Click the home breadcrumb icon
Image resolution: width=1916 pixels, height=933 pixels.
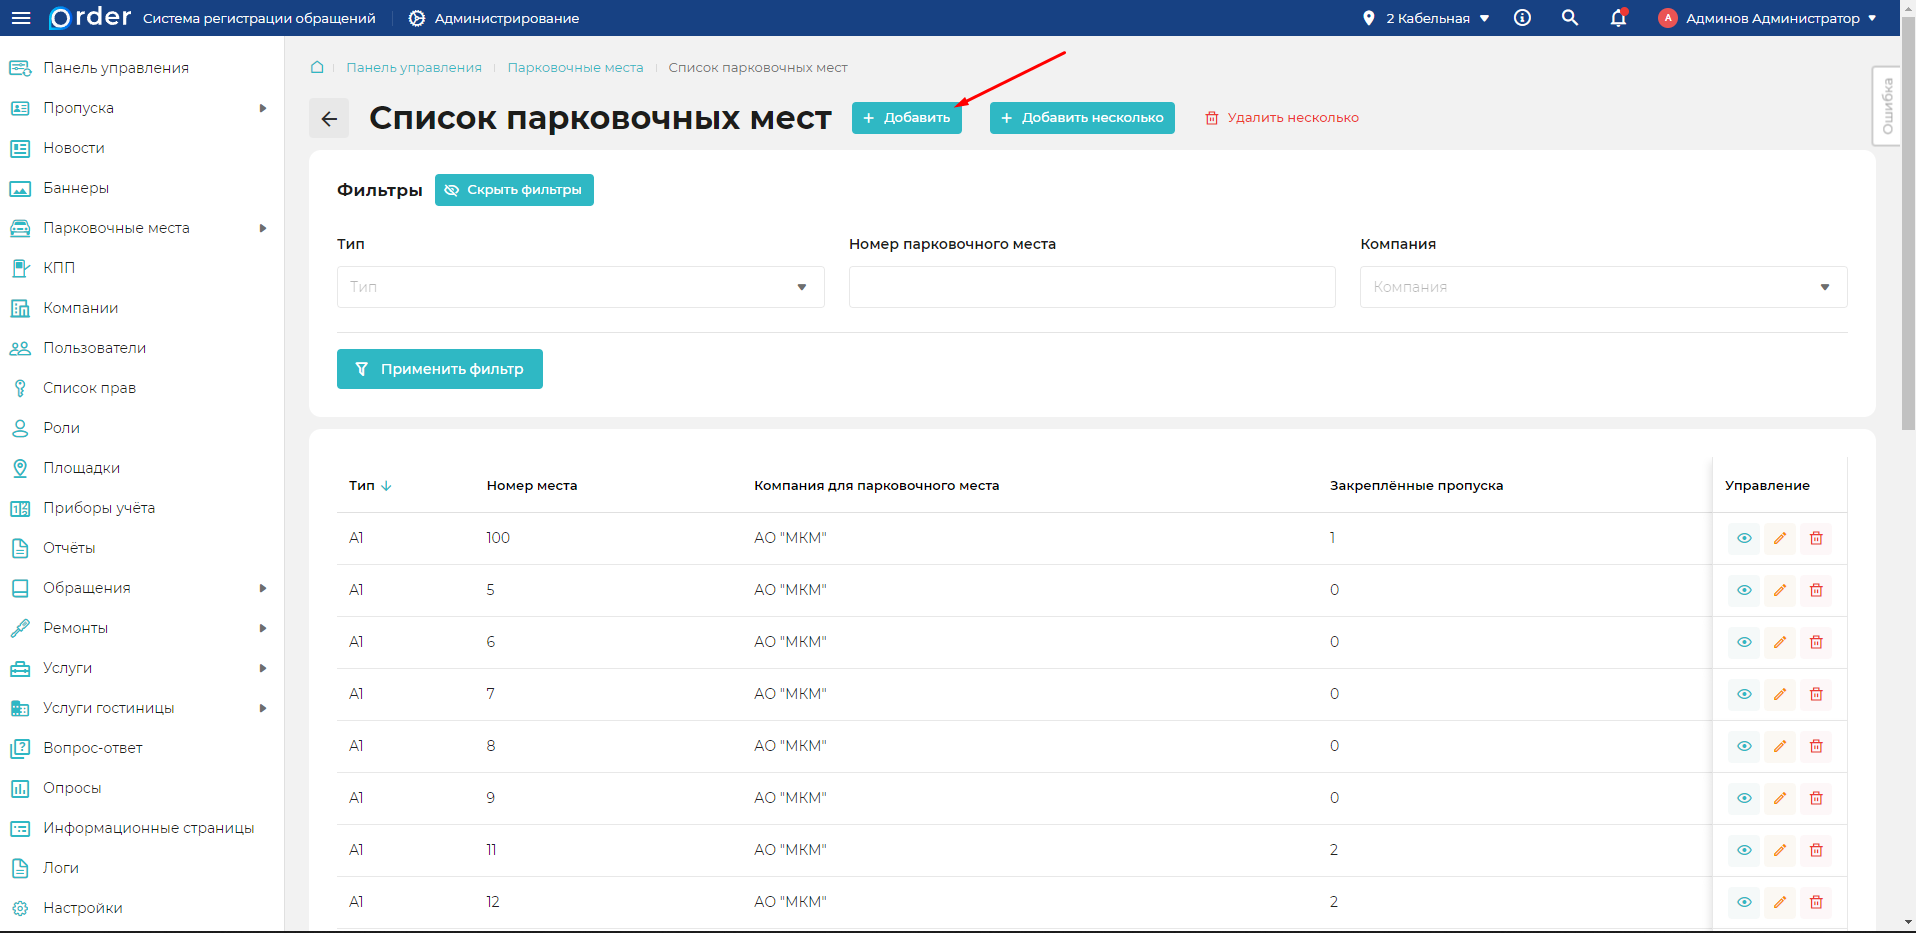click(317, 68)
